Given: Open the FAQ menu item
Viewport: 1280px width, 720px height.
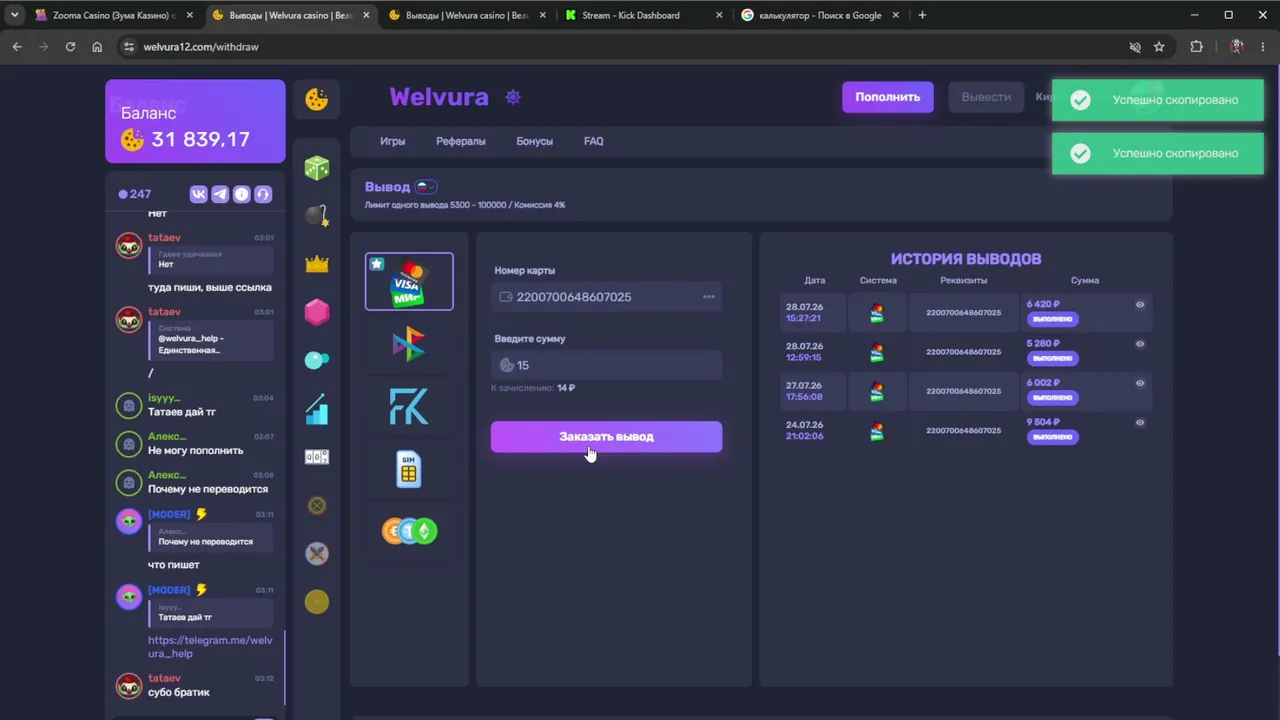Looking at the screenshot, I should [x=594, y=141].
